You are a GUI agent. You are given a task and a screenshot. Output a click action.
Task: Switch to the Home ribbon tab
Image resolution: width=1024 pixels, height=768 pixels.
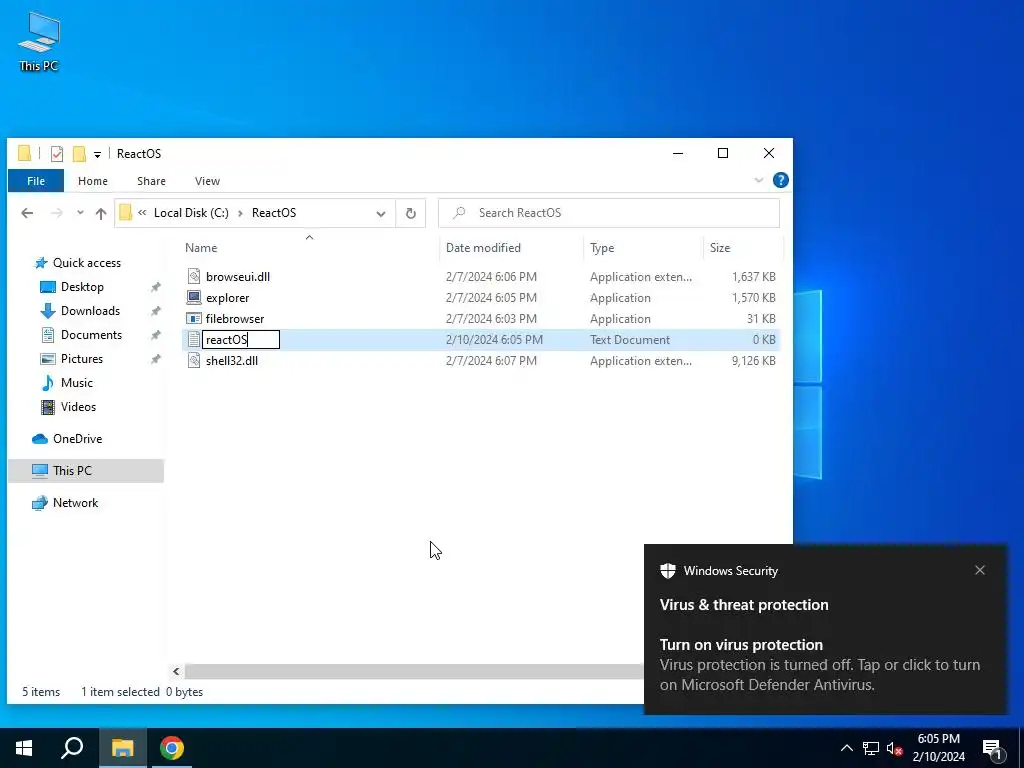pyautogui.click(x=93, y=181)
